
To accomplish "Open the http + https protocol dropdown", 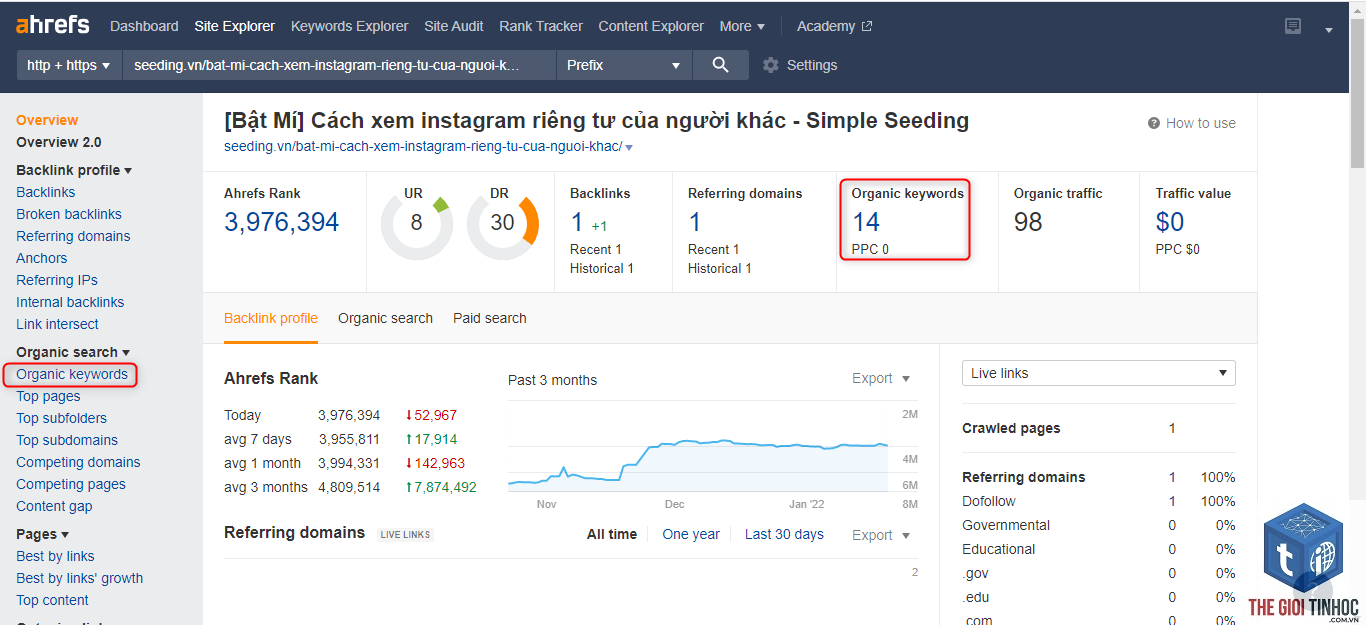I will 69,65.
